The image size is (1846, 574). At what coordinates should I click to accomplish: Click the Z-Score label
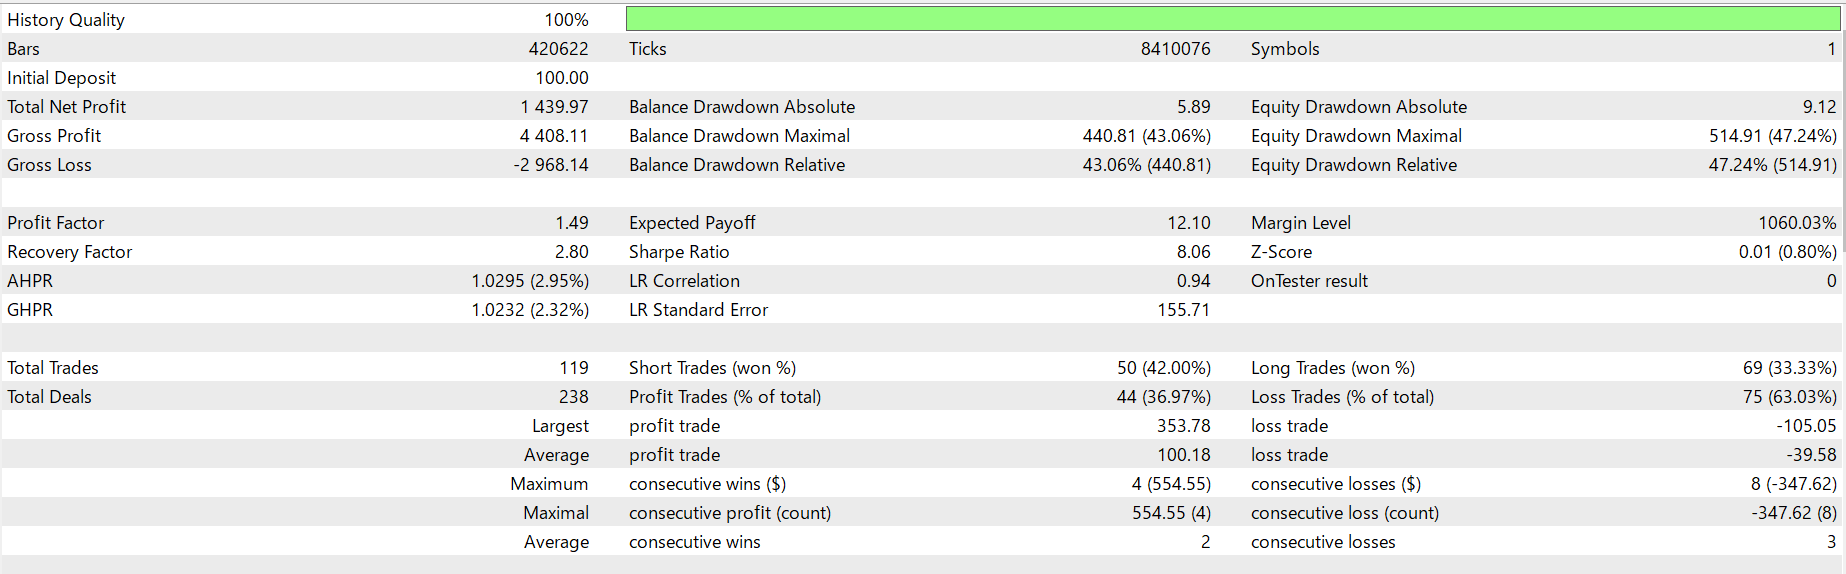[1281, 252]
